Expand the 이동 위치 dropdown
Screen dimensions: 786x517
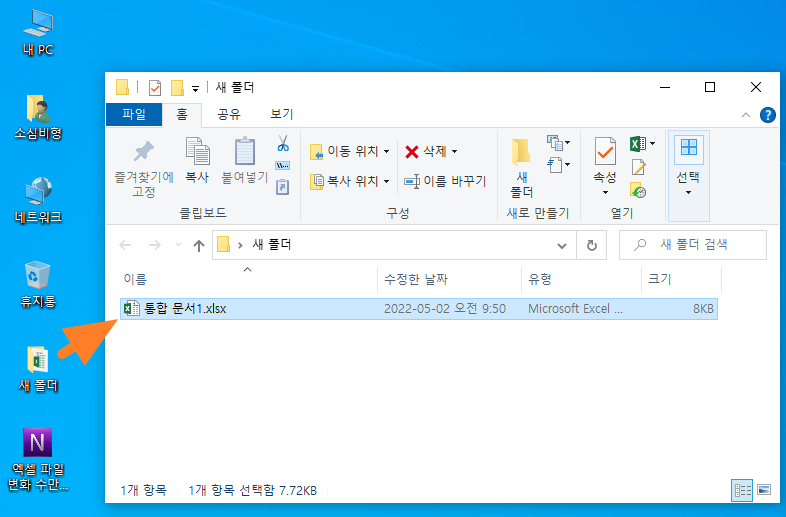(386, 151)
